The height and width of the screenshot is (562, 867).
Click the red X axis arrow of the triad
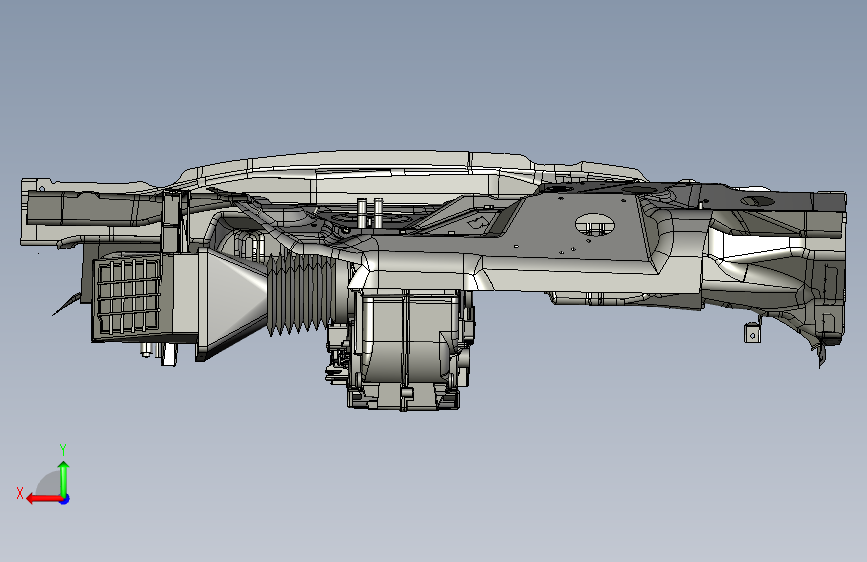[x=44, y=499]
